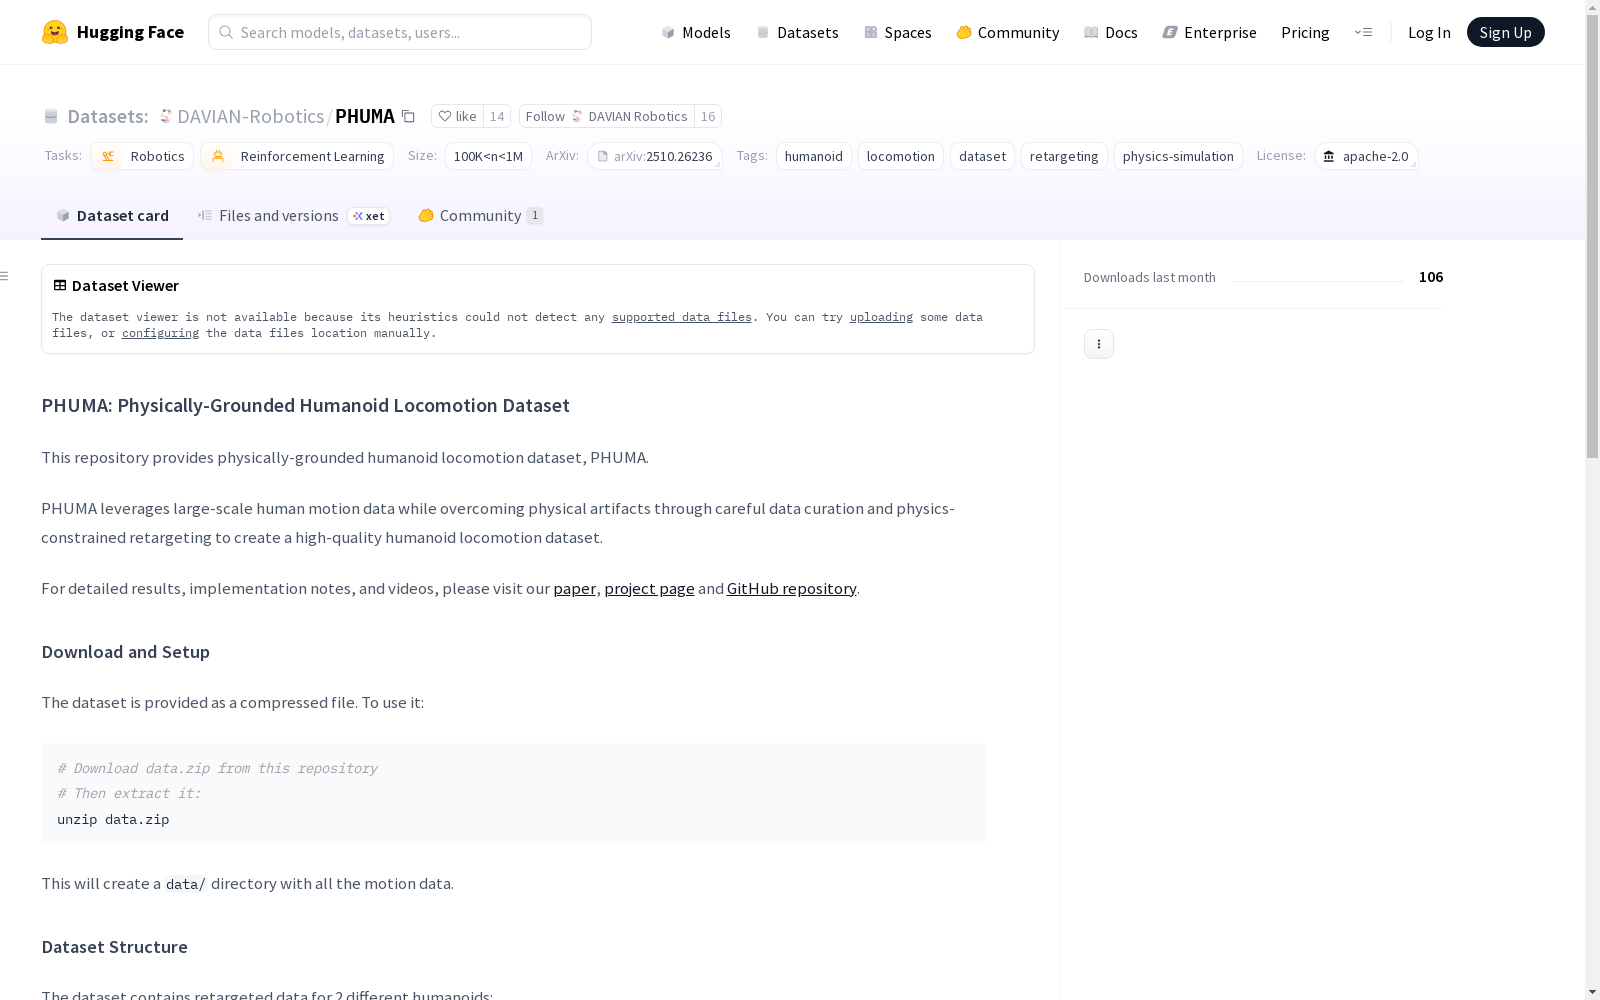
Task: Click the 'unzip data.zip' code line
Action: click(x=113, y=819)
